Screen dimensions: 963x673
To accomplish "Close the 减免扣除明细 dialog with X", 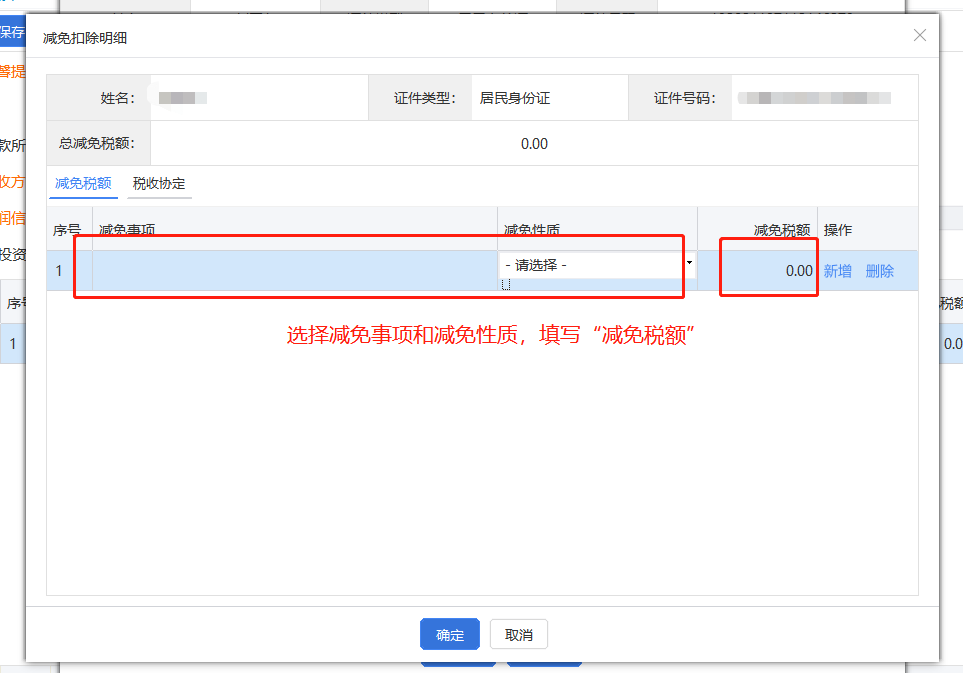I will point(920,36).
